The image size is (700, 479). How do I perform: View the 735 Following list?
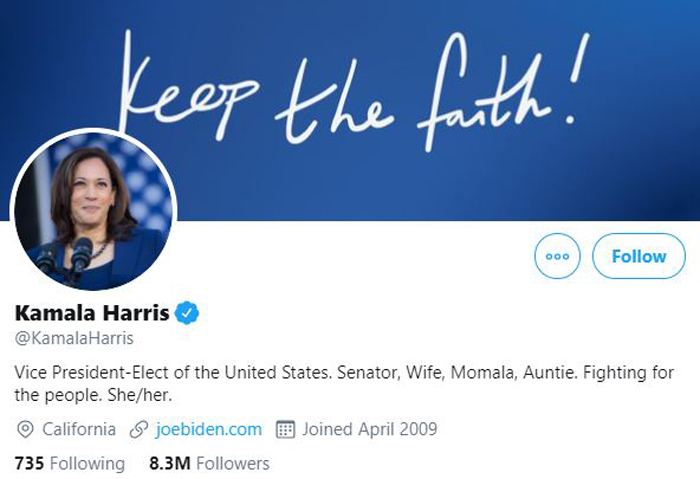(70, 463)
